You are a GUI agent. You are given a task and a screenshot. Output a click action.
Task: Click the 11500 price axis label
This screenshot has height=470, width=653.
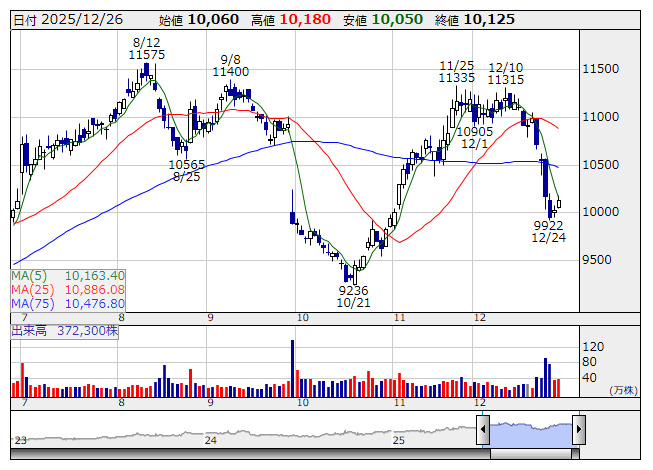point(601,69)
